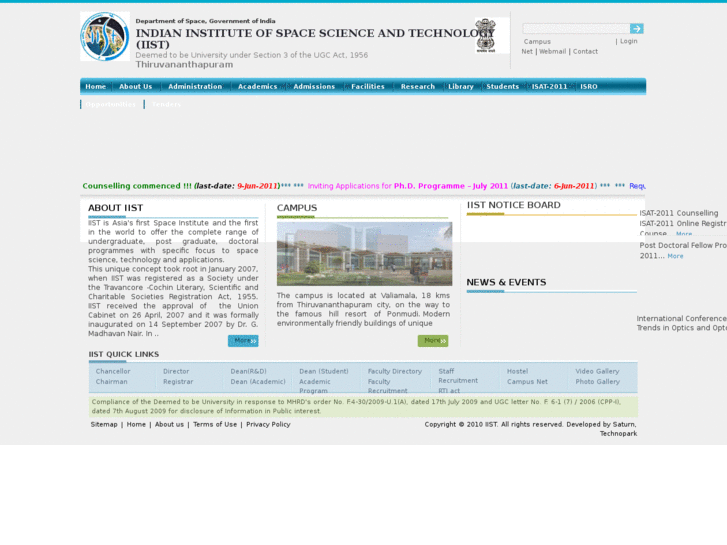727x545 pixels.
Task: Open the Dean (Academic) quick link
Action: 258,382
